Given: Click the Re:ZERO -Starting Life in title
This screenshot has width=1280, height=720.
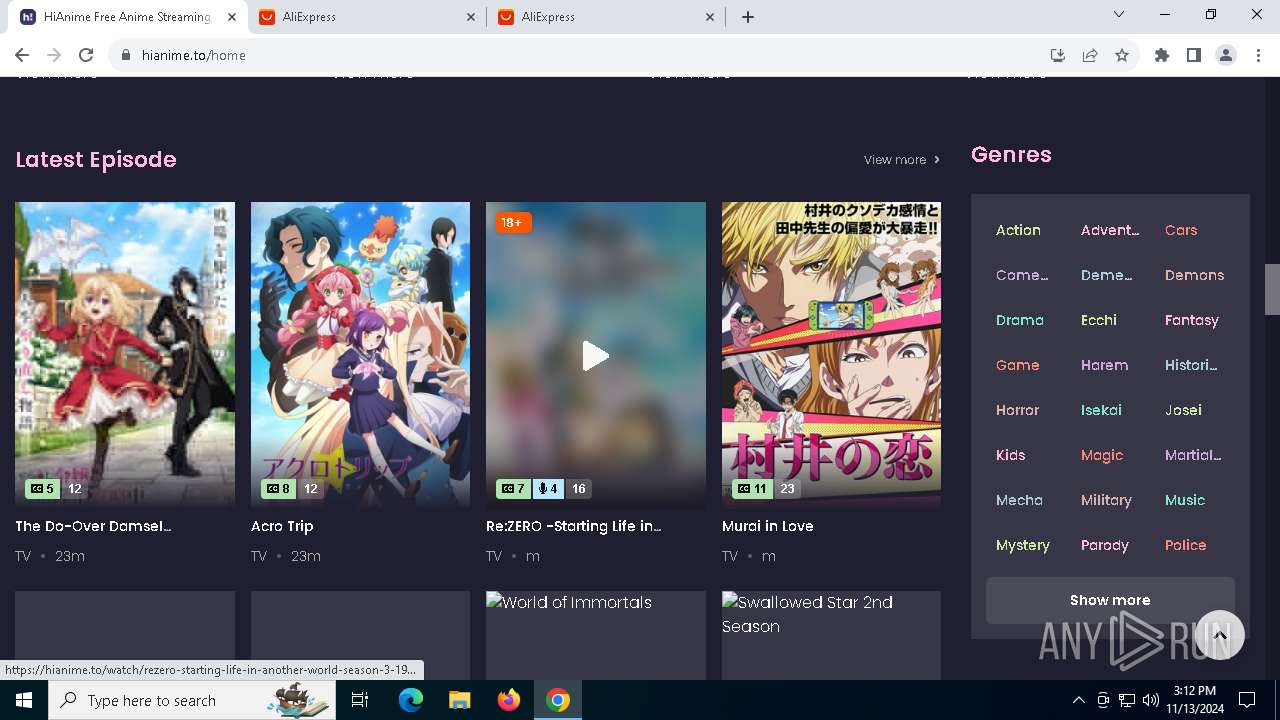Looking at the screenshot, I should point(574,526).
